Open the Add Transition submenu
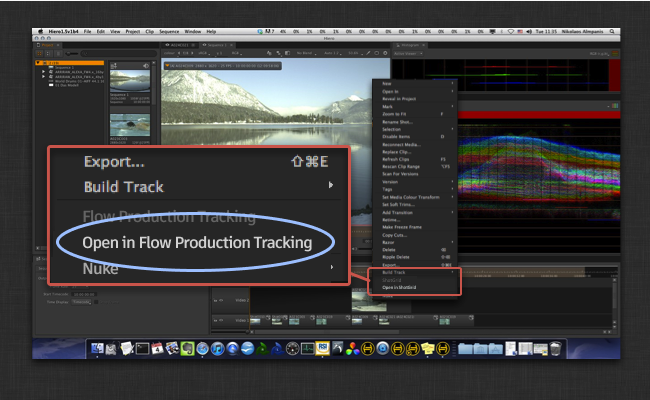Screen dimensions: 650x400 [x=415, y=212]
